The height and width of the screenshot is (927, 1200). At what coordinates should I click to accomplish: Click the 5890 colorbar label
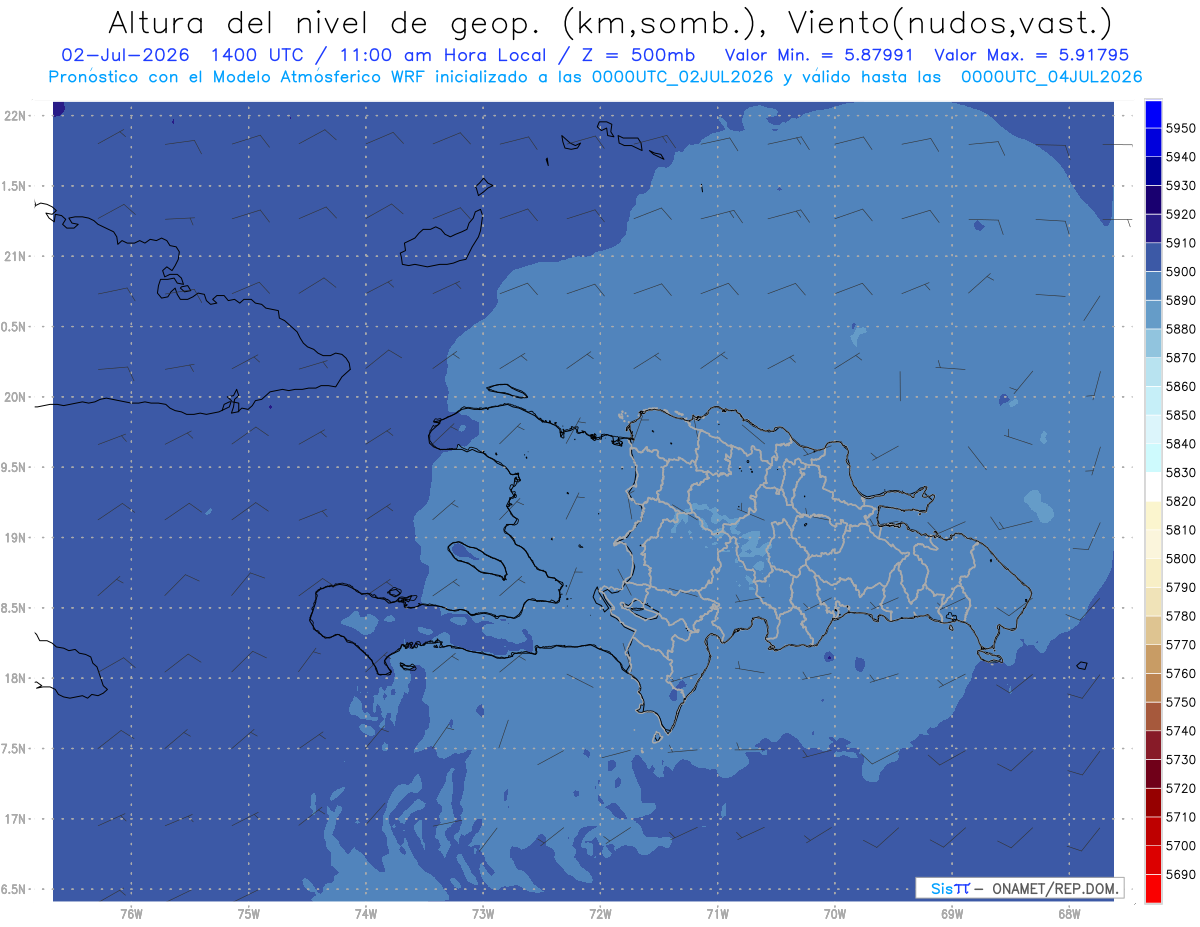tap(1181, 300)
